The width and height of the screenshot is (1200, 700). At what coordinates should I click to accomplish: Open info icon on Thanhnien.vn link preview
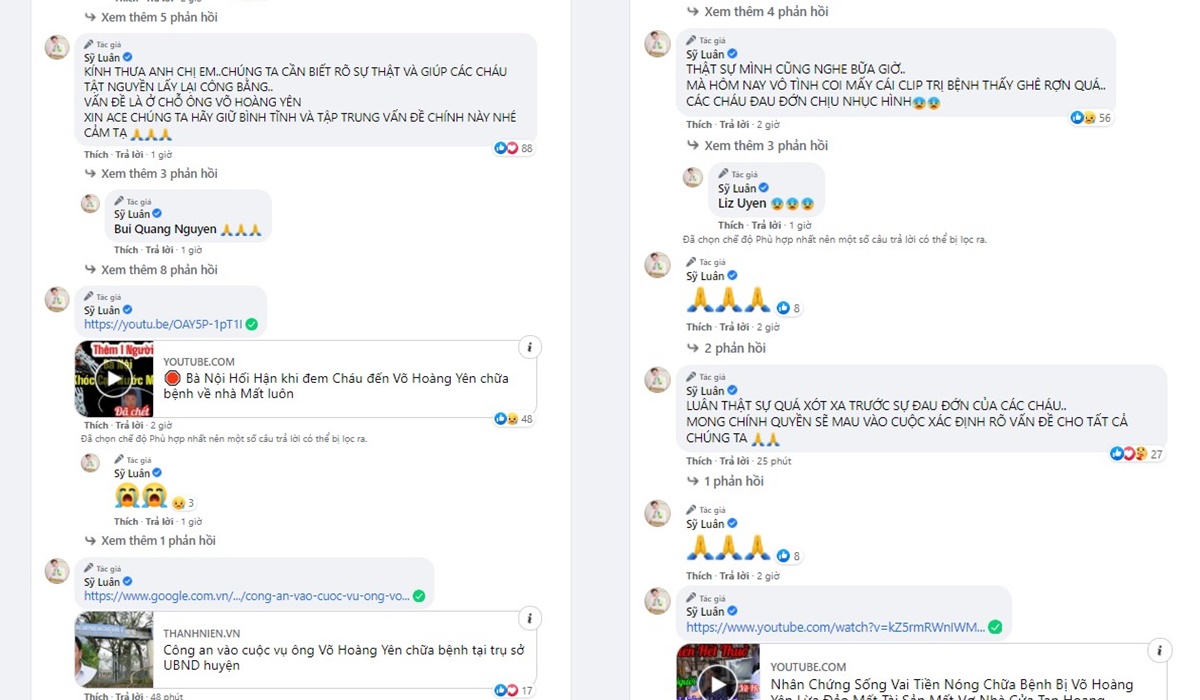(530, 618)
